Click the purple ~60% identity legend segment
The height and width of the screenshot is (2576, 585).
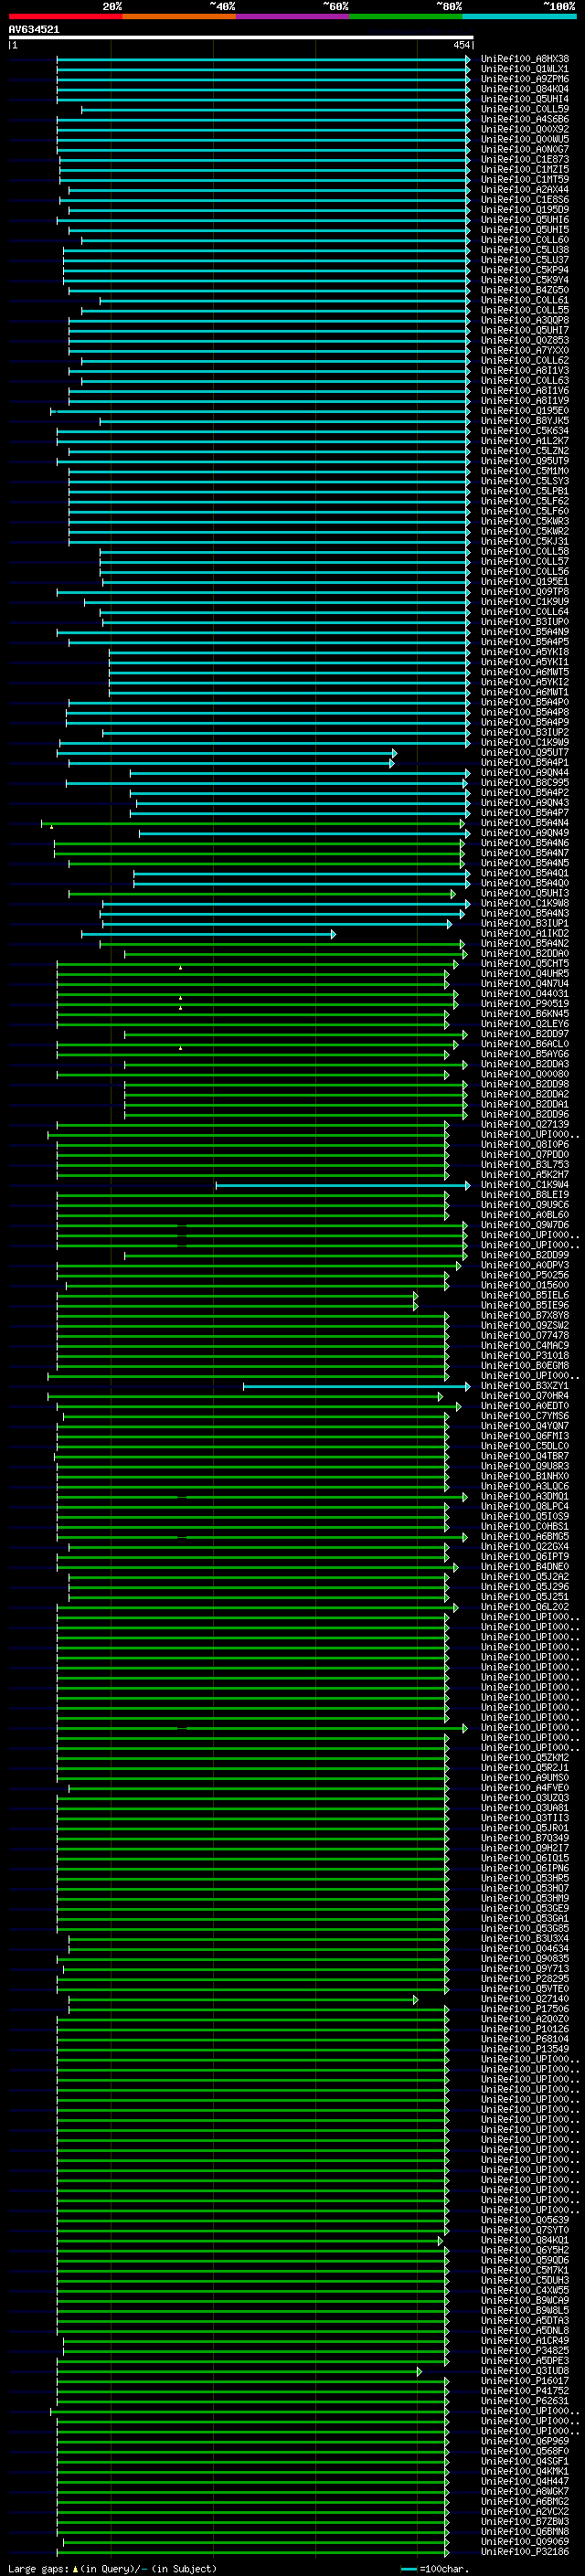292,16
